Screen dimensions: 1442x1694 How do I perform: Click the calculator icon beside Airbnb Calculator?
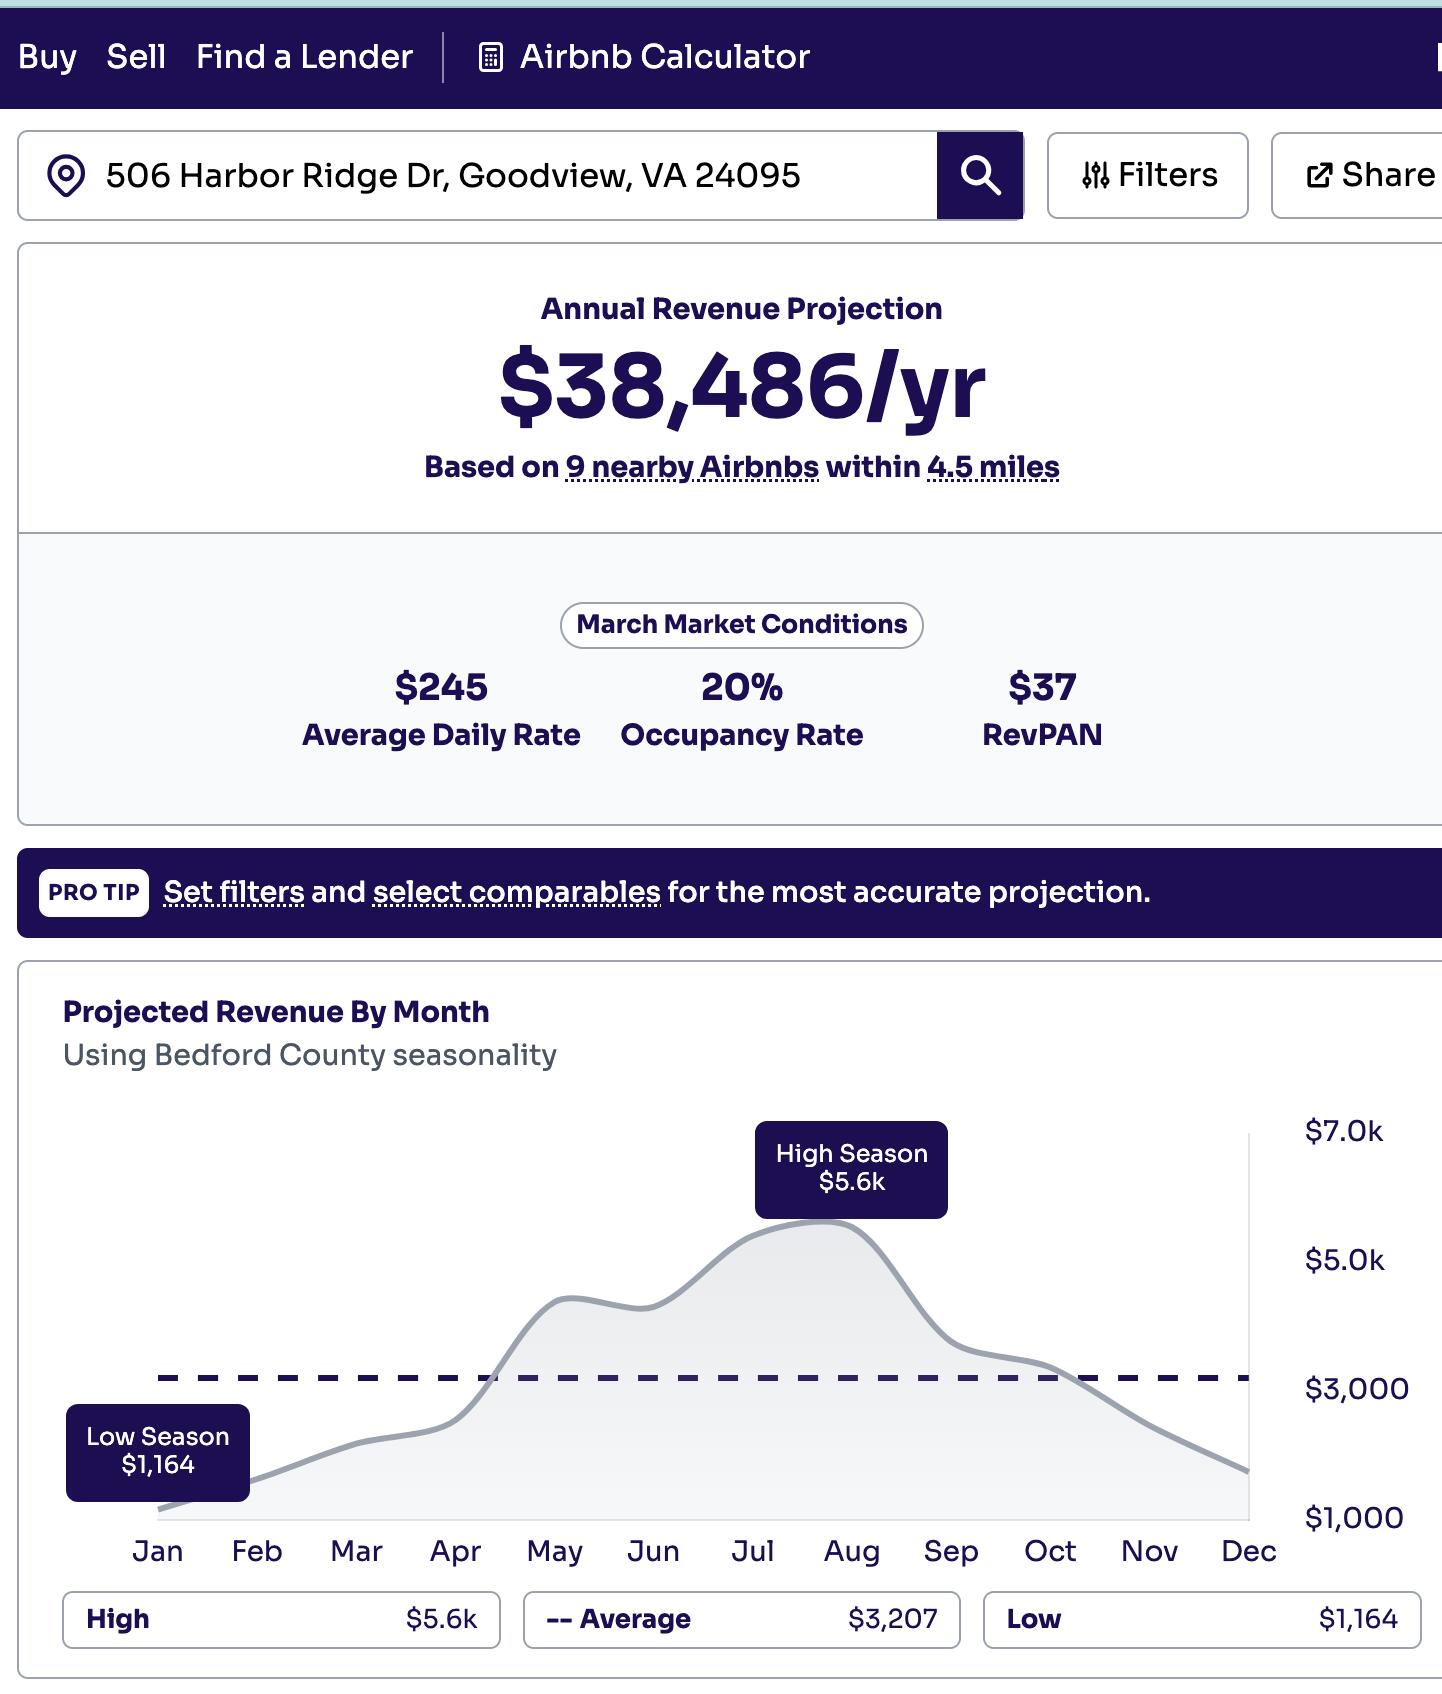[x=490, y=57]
